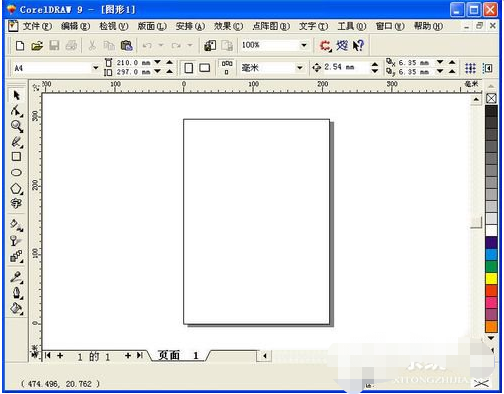Toggle snap to guidelines icon

(x=488, y=68)
